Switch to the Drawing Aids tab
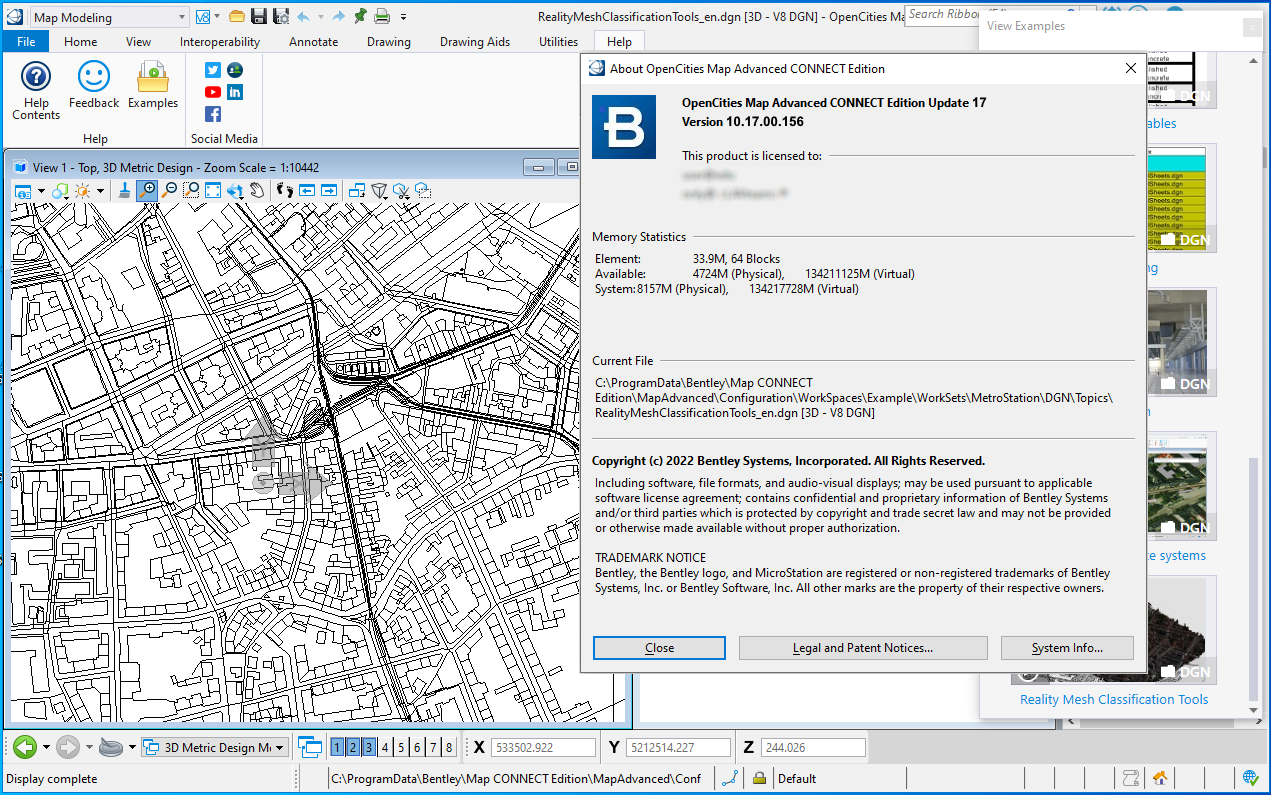This screenshot has height=795, width=1271. (475, 42)
